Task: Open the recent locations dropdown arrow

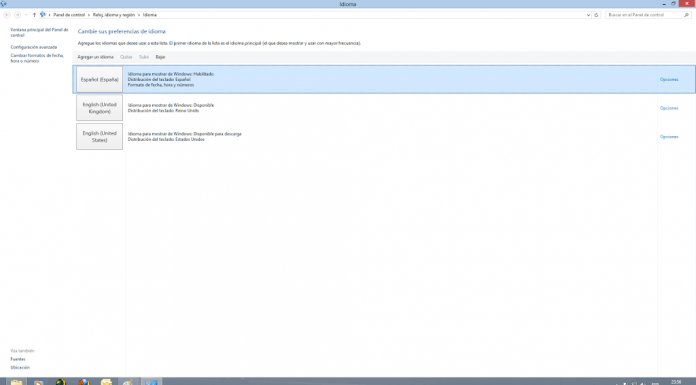Action: pyautogui.click(x=26, y=15)
